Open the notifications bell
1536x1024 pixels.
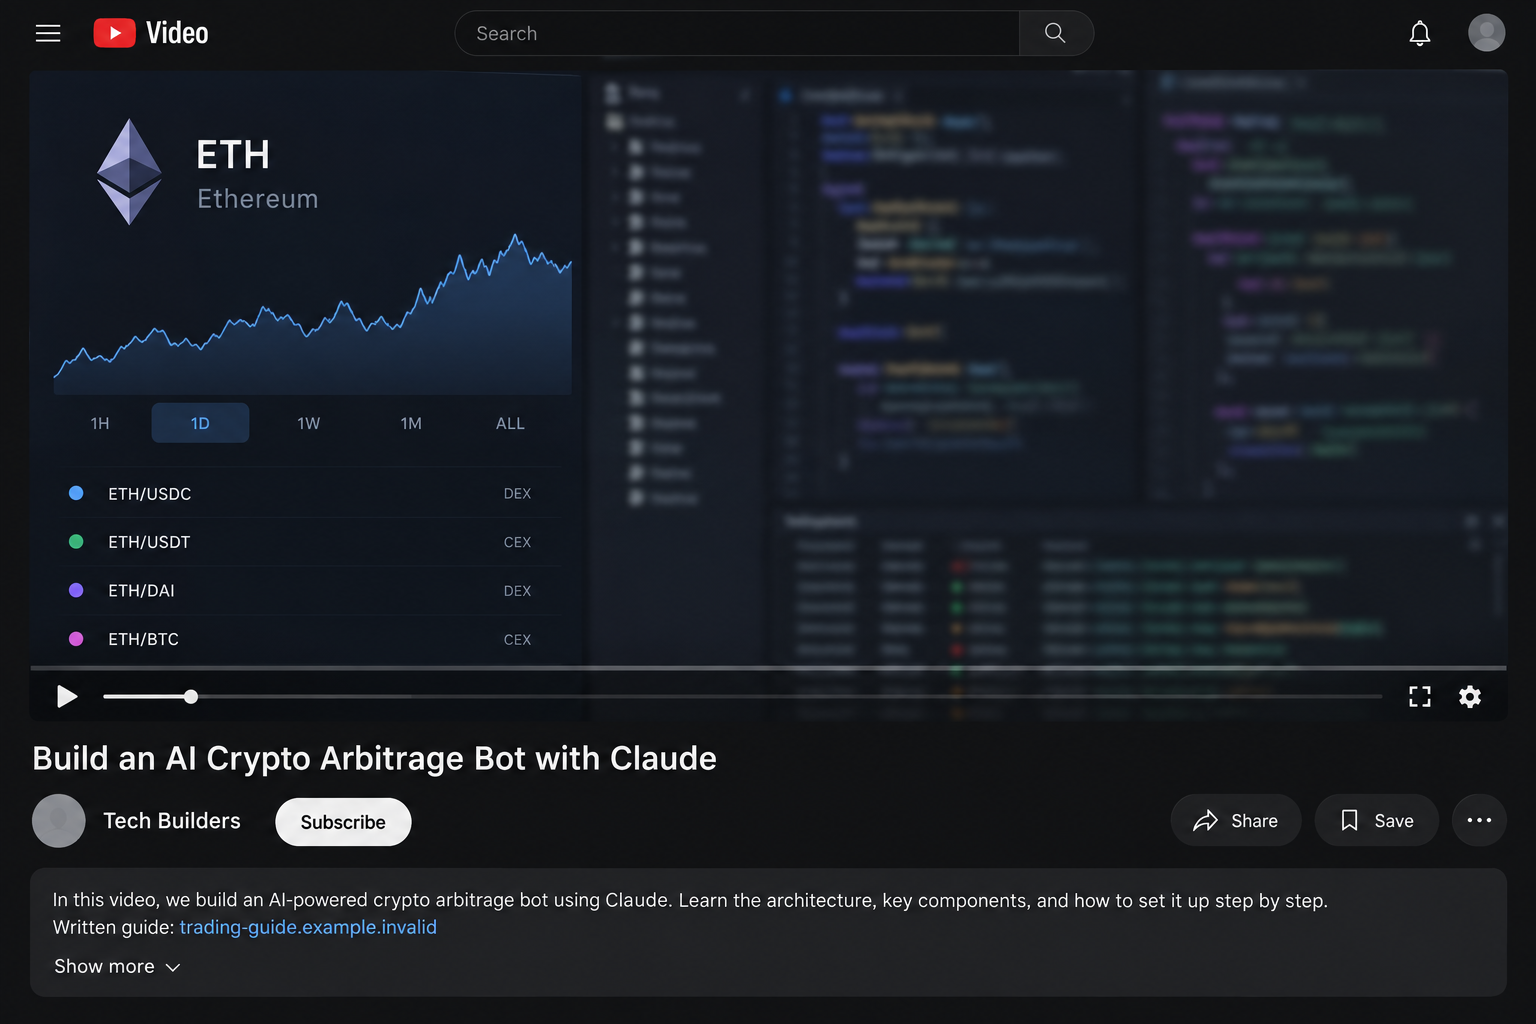[1419, 33]
